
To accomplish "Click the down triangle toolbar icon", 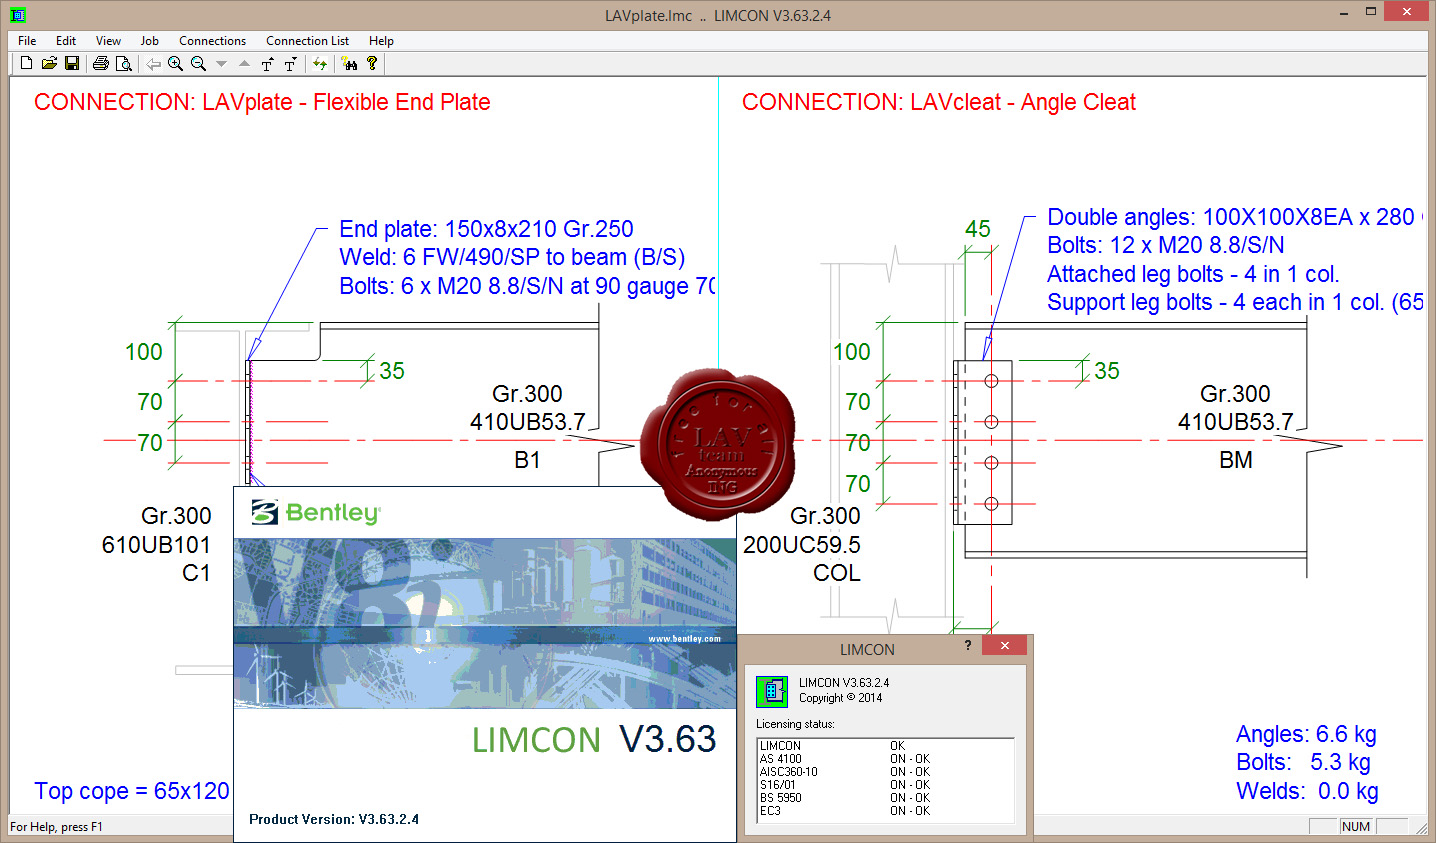I will click(x=221, y=63).
